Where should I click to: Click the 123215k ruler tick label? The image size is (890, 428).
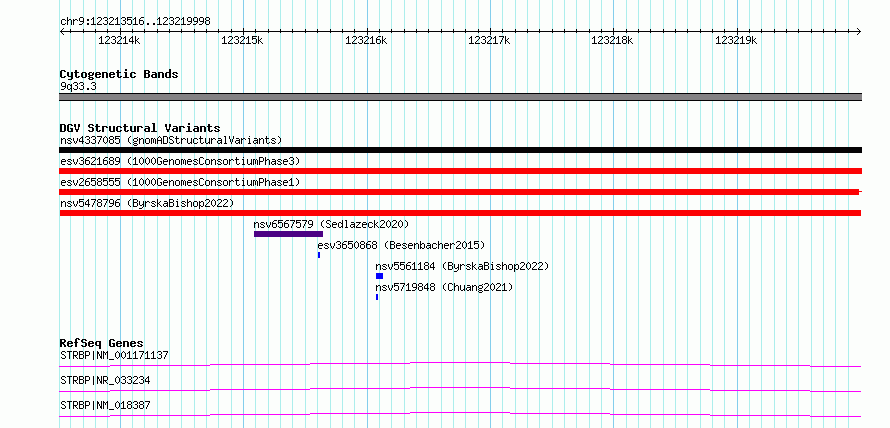coord(242,41)
